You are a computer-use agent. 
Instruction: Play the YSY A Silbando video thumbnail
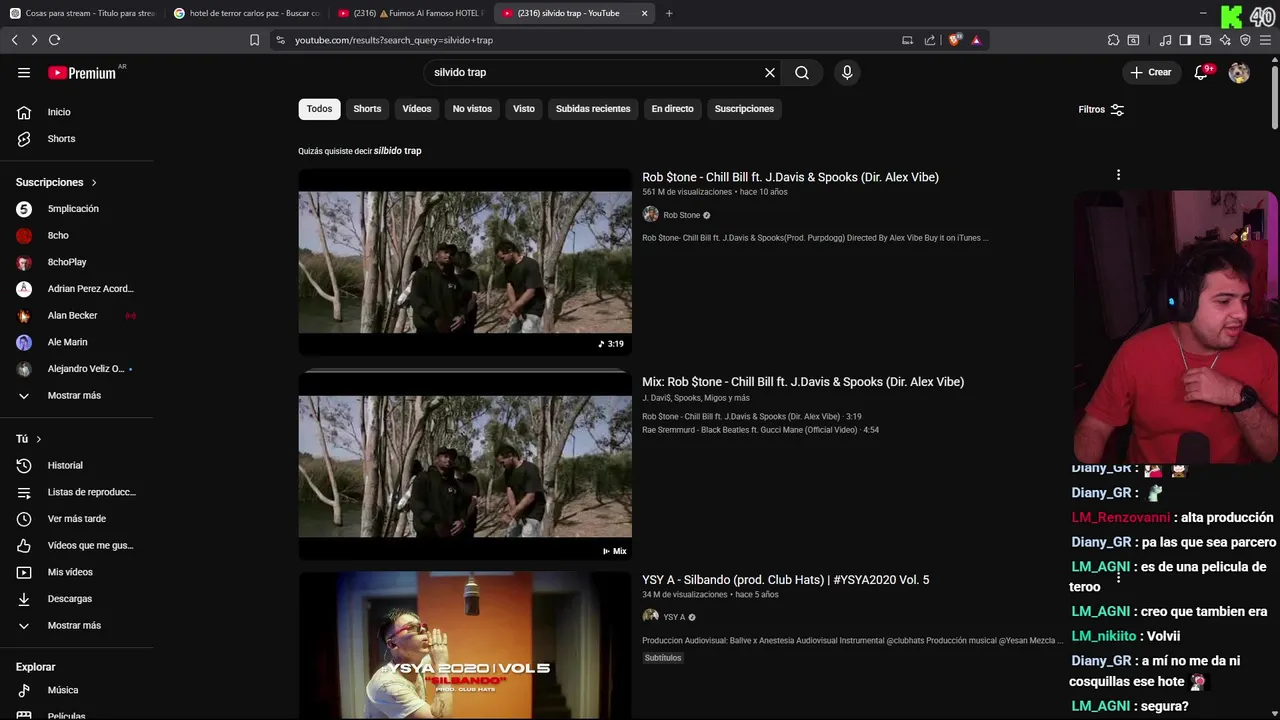click(465, 645)
